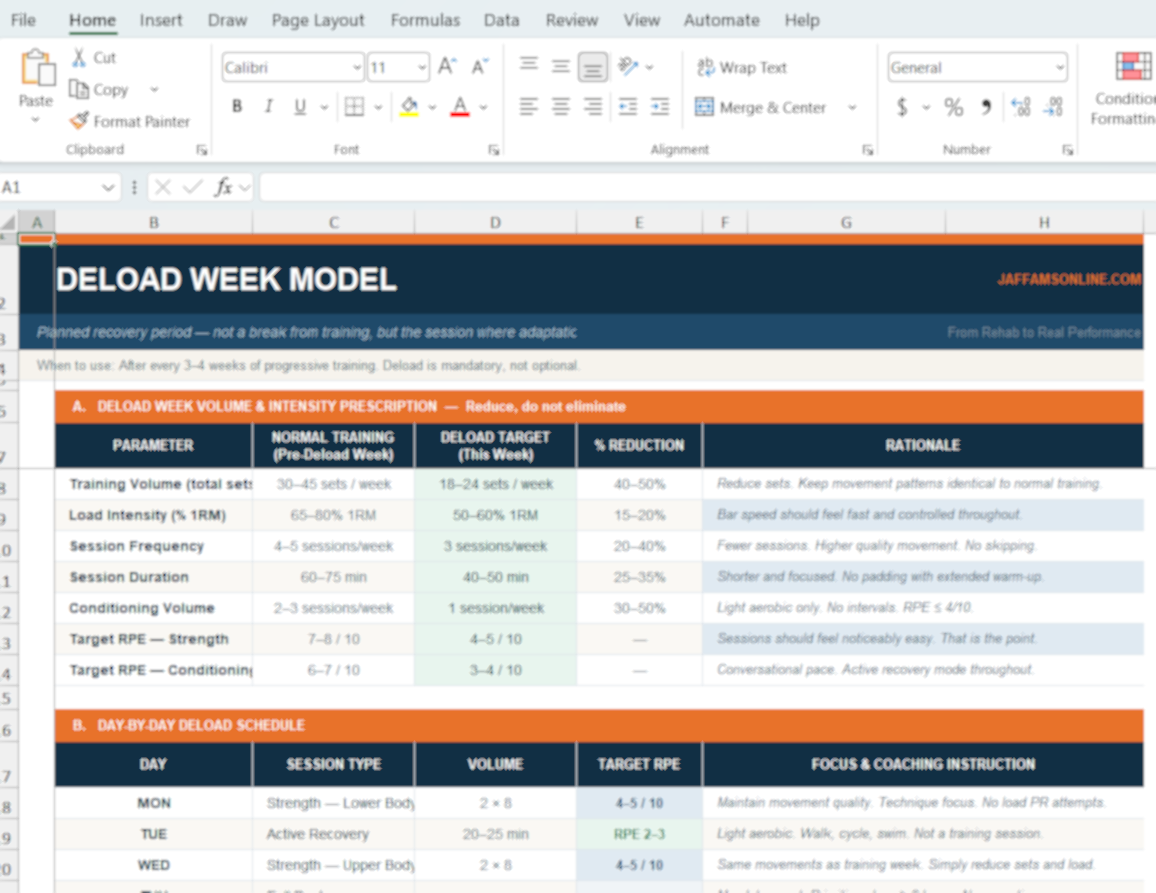Expand the General number format dropdown
The image size is (1156, 893).
pos(1059,68)
